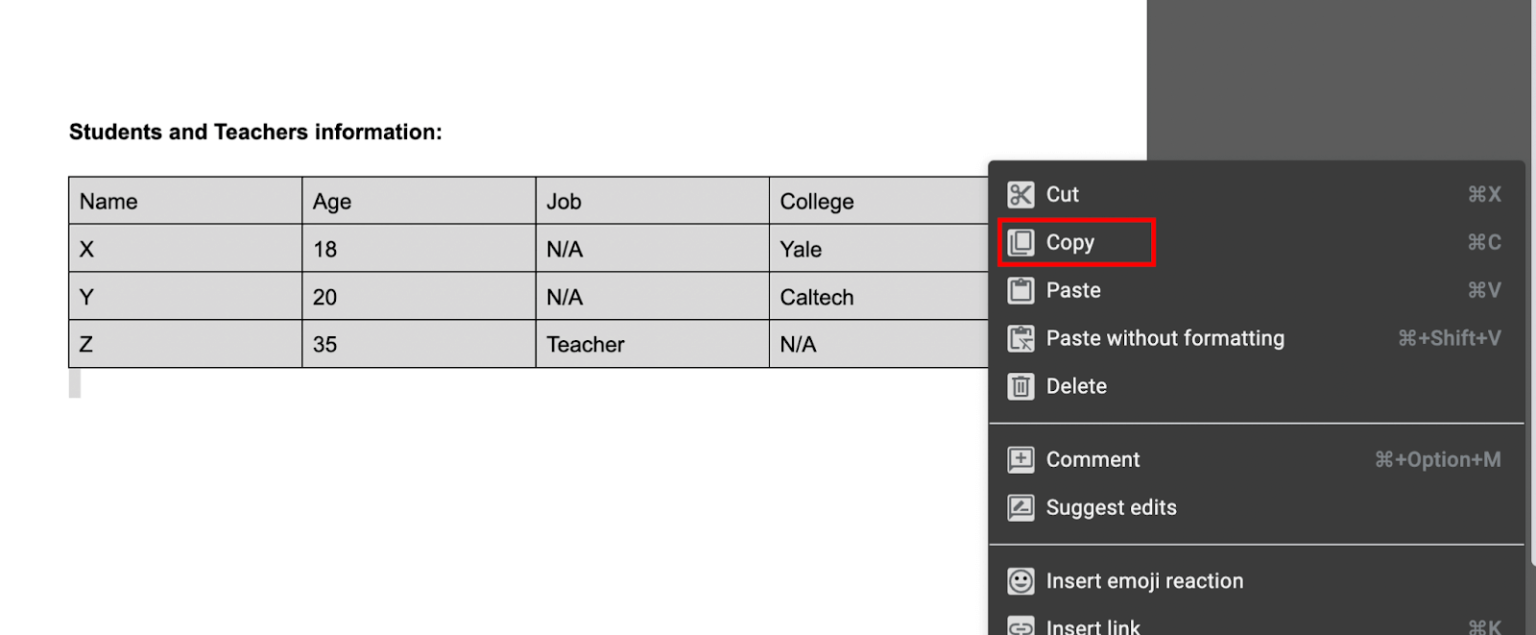Screen dimensions: 1536x635
Task: Select Paste without formatting menu entry
Action: click(x=1165, y=339)
